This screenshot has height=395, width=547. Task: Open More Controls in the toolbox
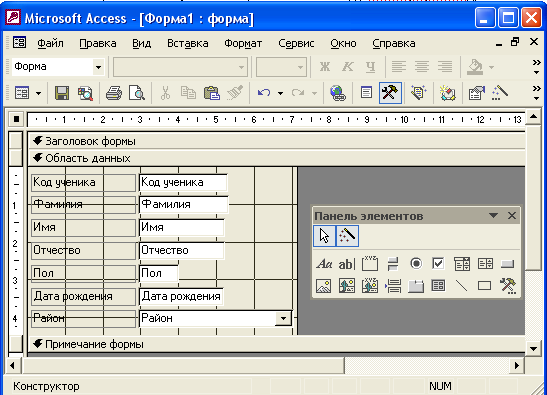pos(508,286)
